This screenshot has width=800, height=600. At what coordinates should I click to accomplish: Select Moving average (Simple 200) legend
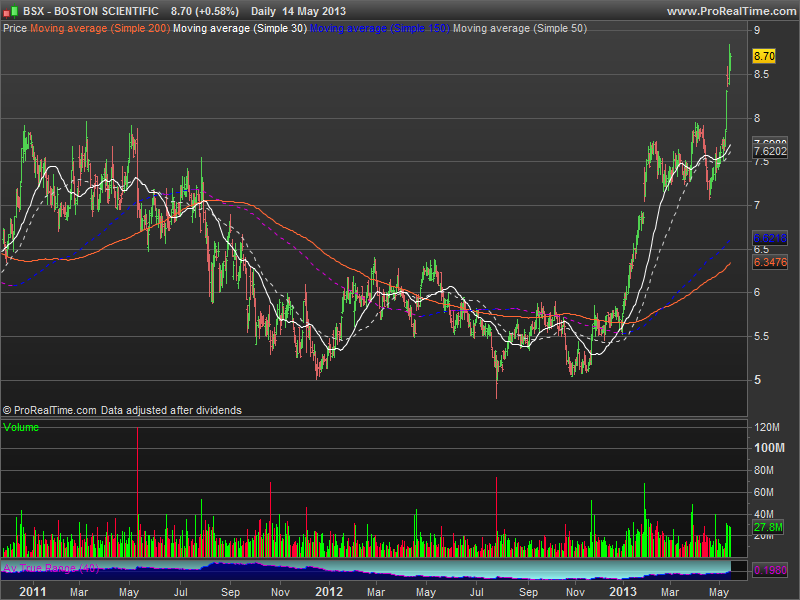pos(100,29)
